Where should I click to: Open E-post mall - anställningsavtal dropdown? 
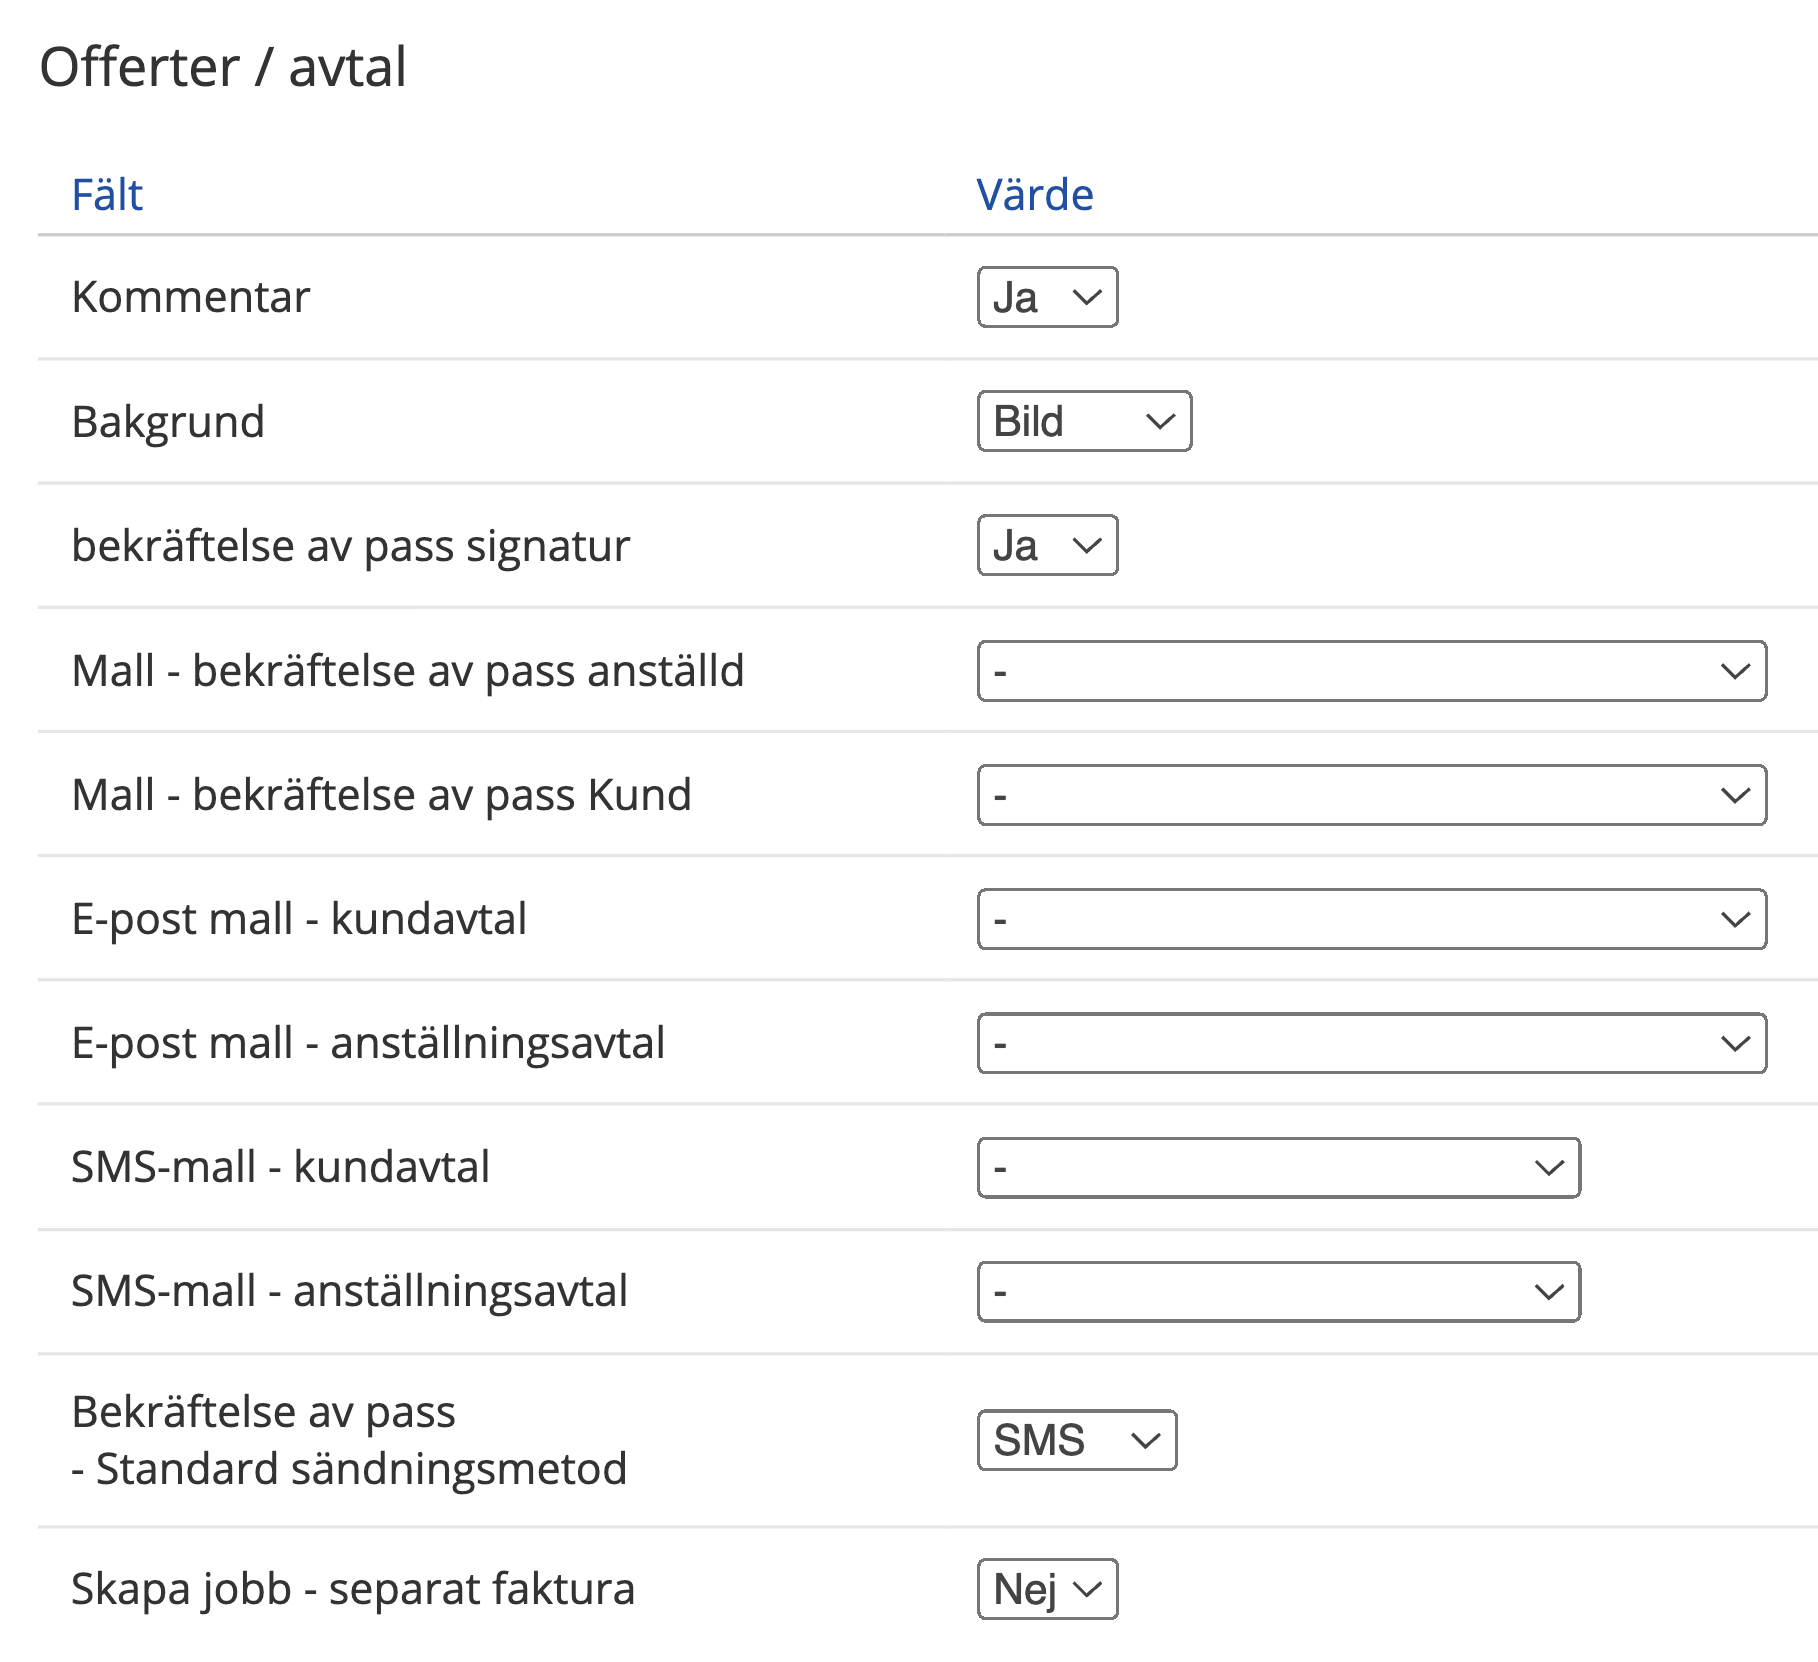coord(1371,1043)
